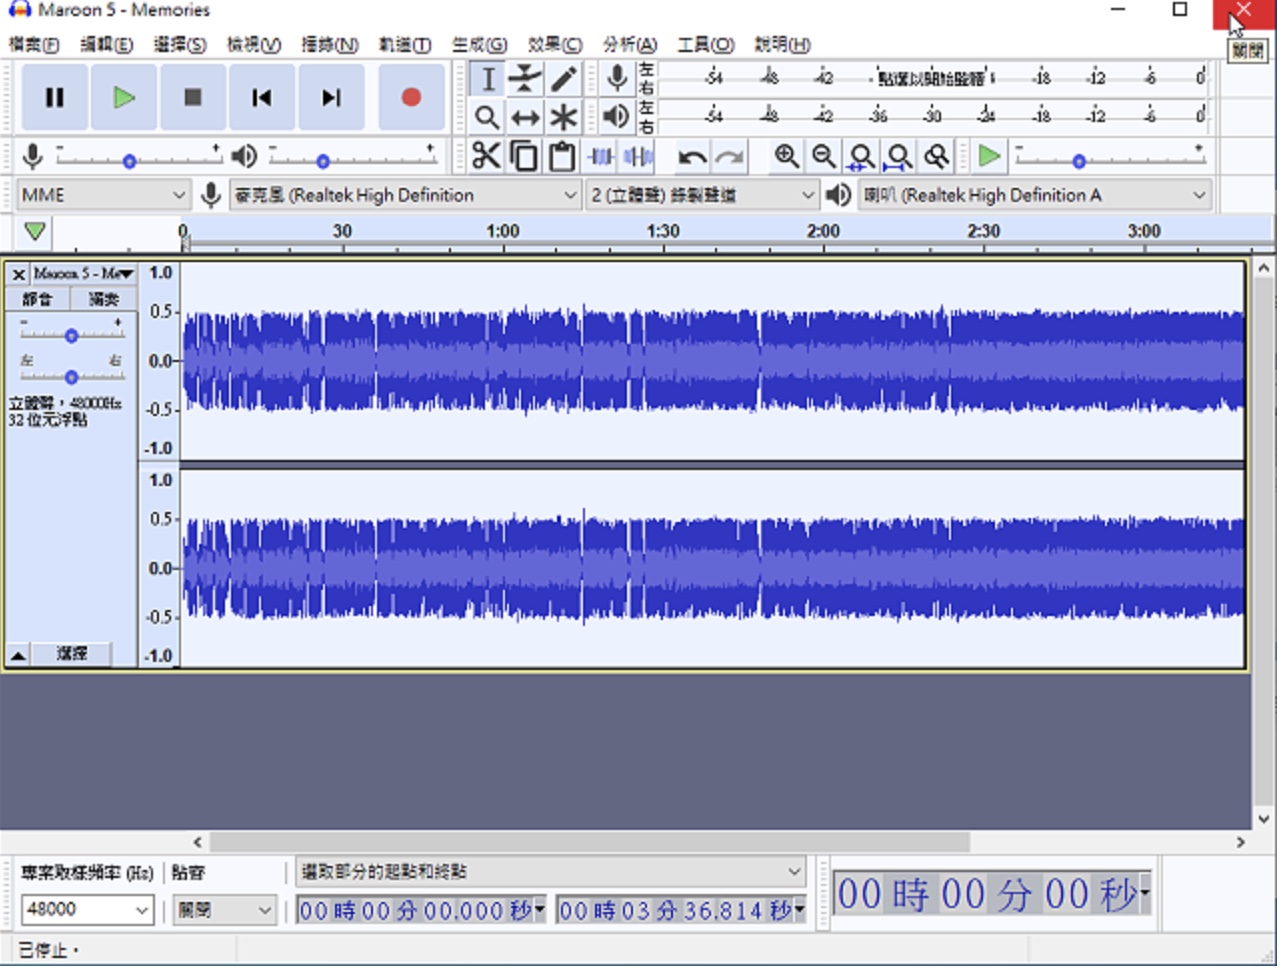Image resolution: width=1288 pixels, height=970 pixels.
Task: Collapse the track with the up arrow
Action: [18, 656]
